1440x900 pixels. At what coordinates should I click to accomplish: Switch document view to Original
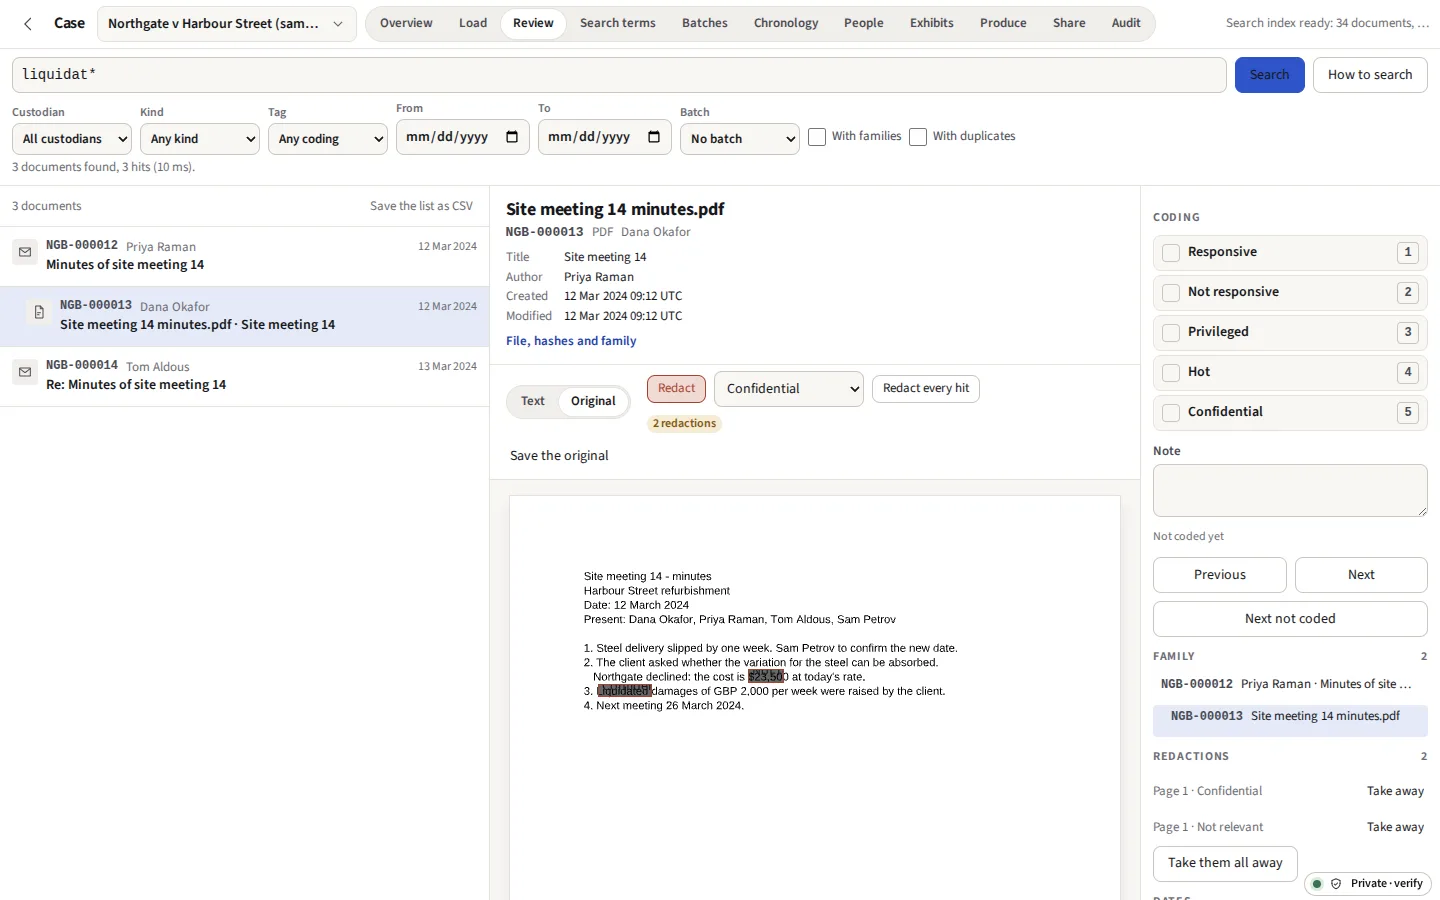click(x=593, y=401)
